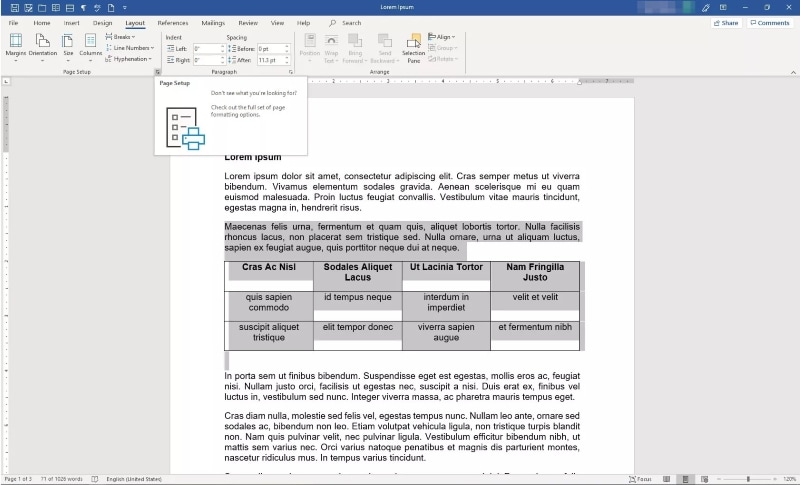The height and width of the screenshot is (485, 800).
Task: Switch to the Mailings tab
Action: coord(213,23)
